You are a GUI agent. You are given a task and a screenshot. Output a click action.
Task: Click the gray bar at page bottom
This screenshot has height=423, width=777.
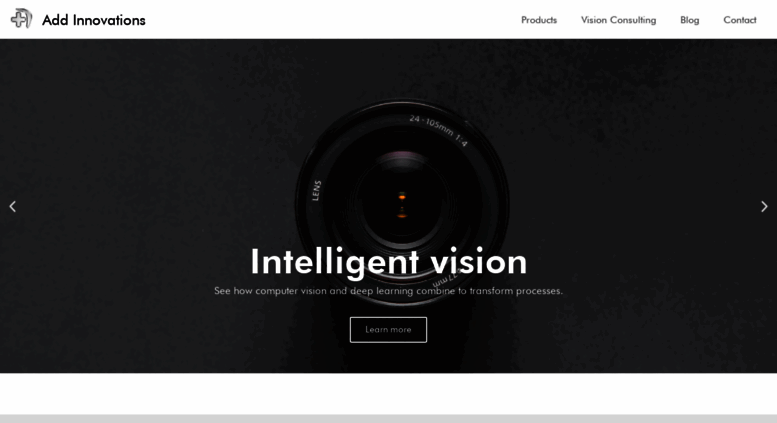388,419
